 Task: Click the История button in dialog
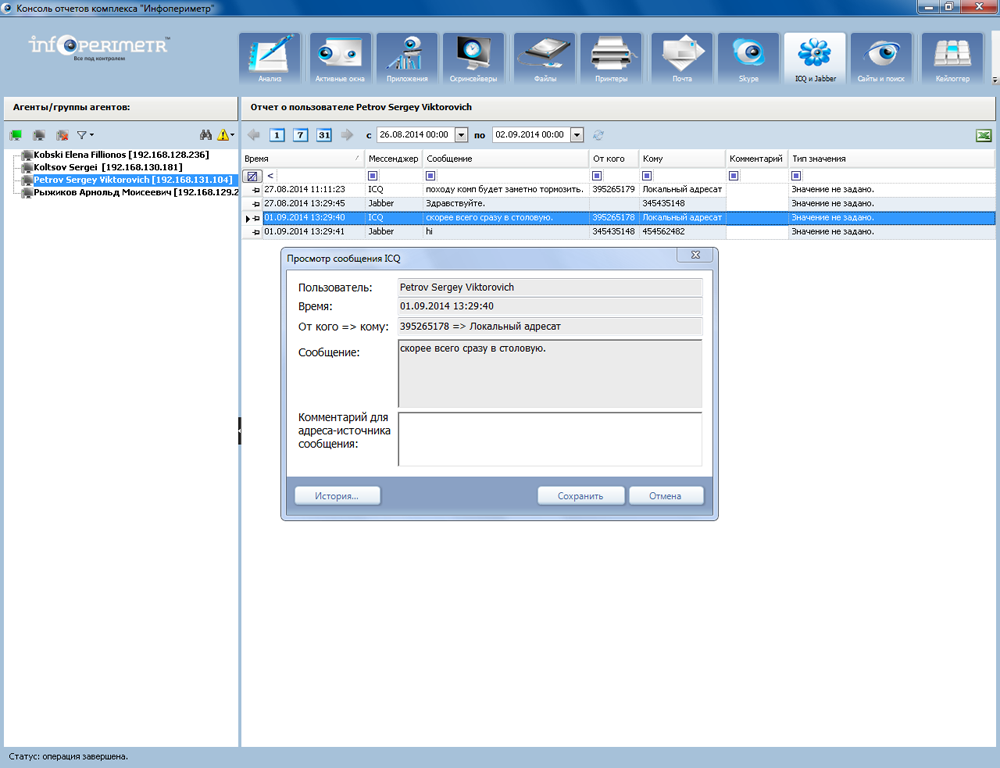coord(338,495)
